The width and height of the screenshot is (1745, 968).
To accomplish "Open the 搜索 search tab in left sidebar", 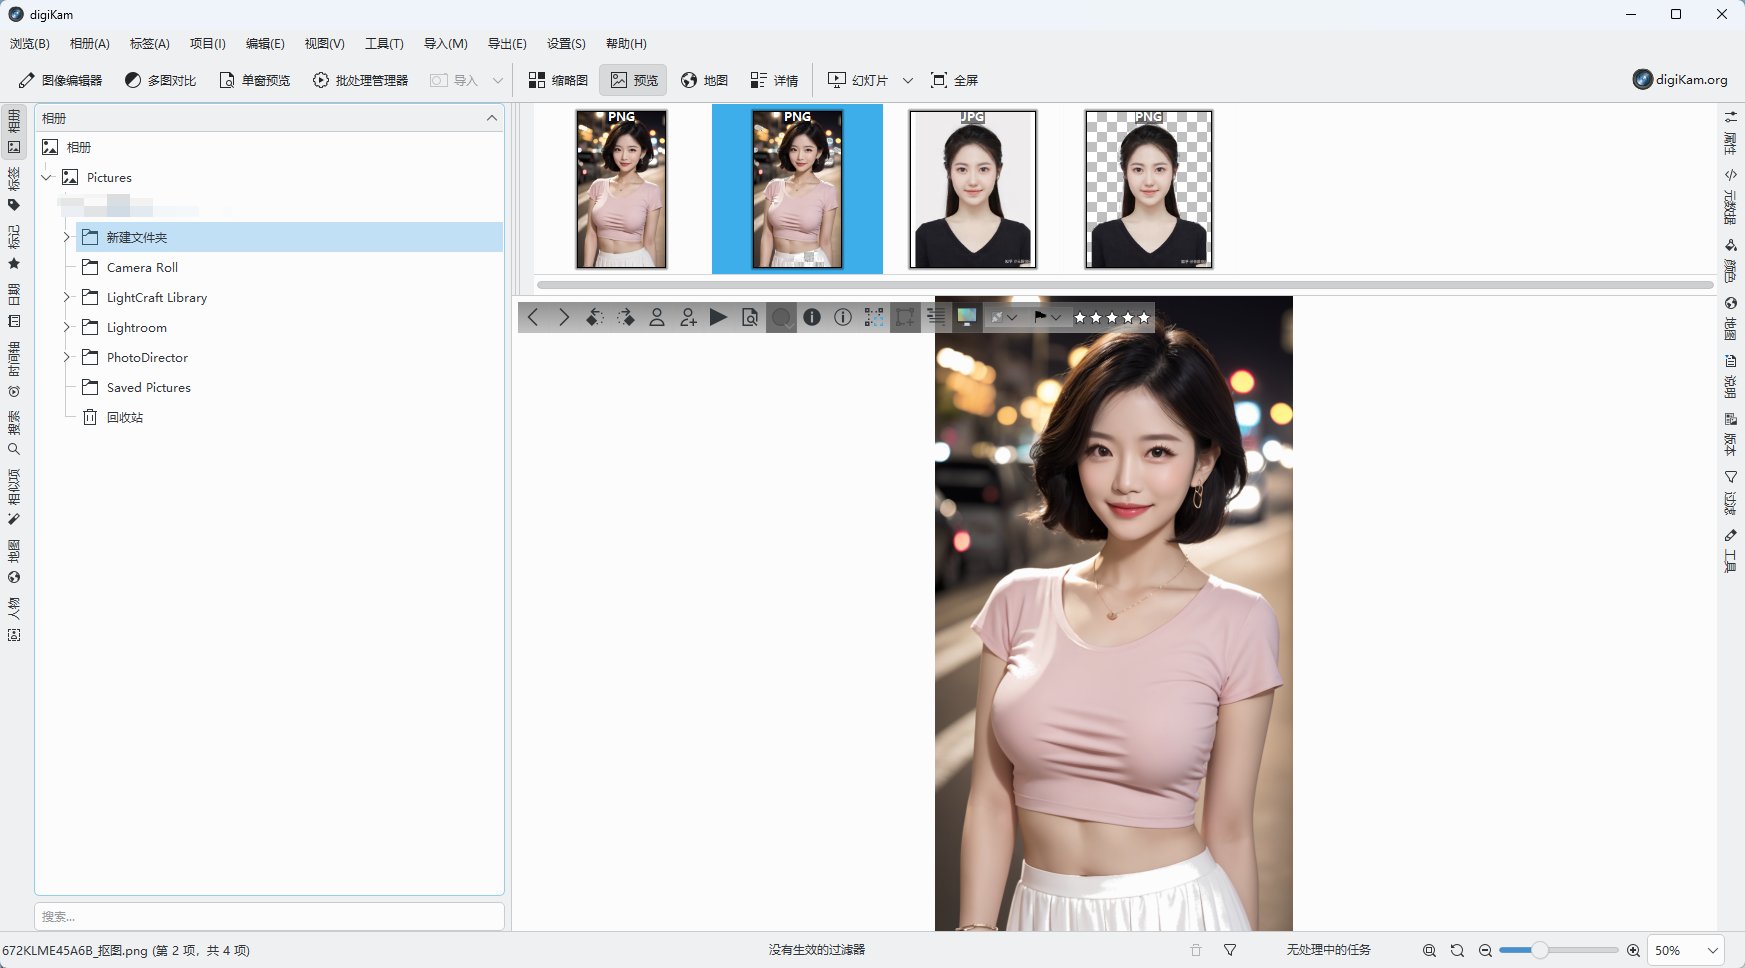I will pos(14,432).
